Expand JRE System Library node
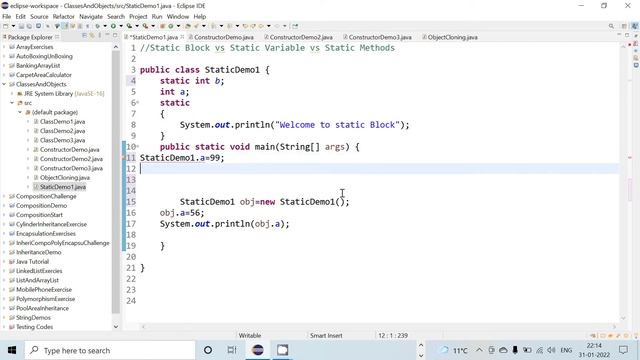The width and height of the screenshot is (640, 360). (12, 93)
